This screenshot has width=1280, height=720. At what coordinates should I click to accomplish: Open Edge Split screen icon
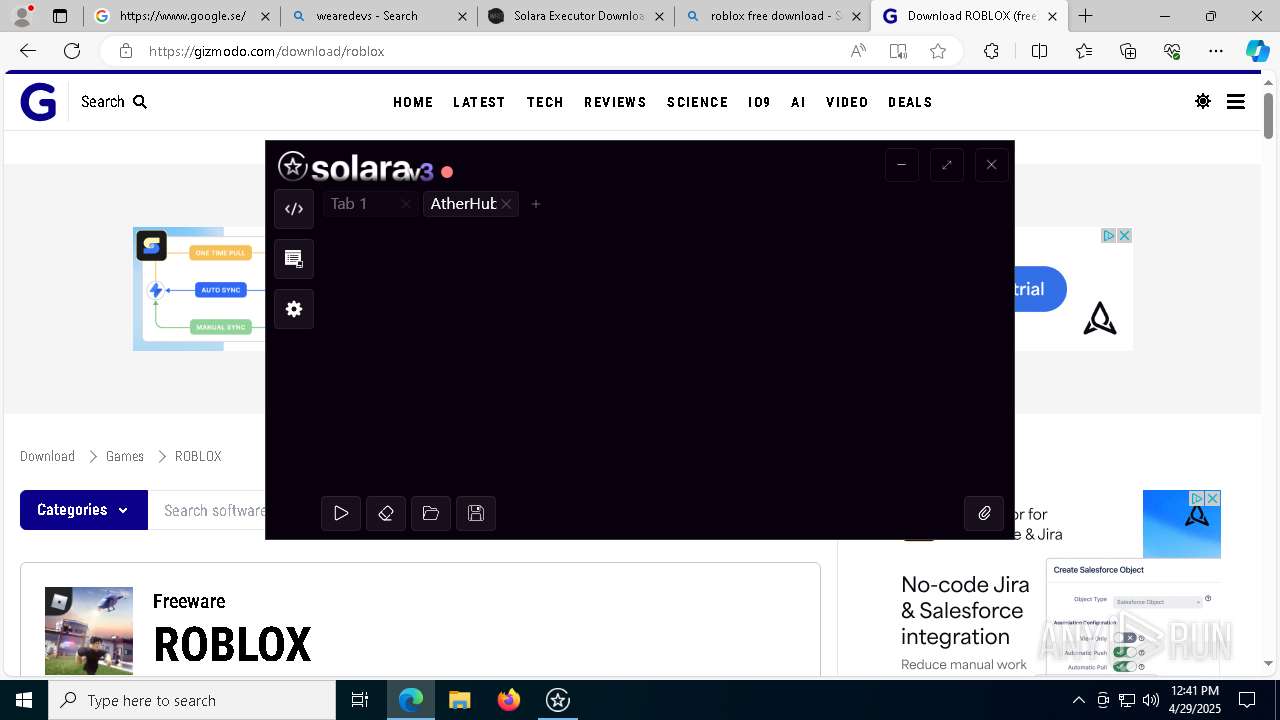(1039, 51)
